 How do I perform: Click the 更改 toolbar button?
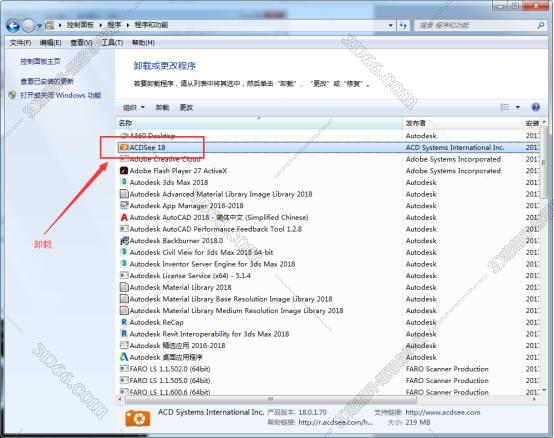[186, 107]
